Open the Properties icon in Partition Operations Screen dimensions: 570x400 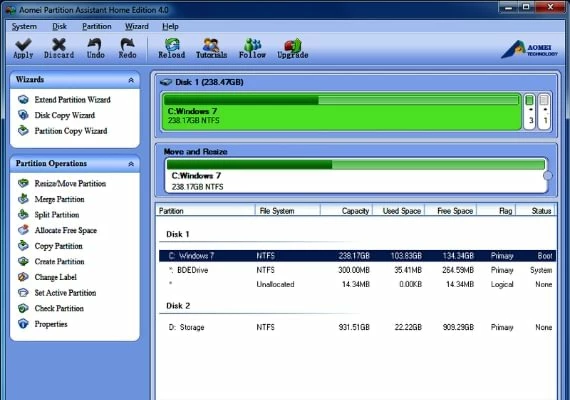pos(23,324)
